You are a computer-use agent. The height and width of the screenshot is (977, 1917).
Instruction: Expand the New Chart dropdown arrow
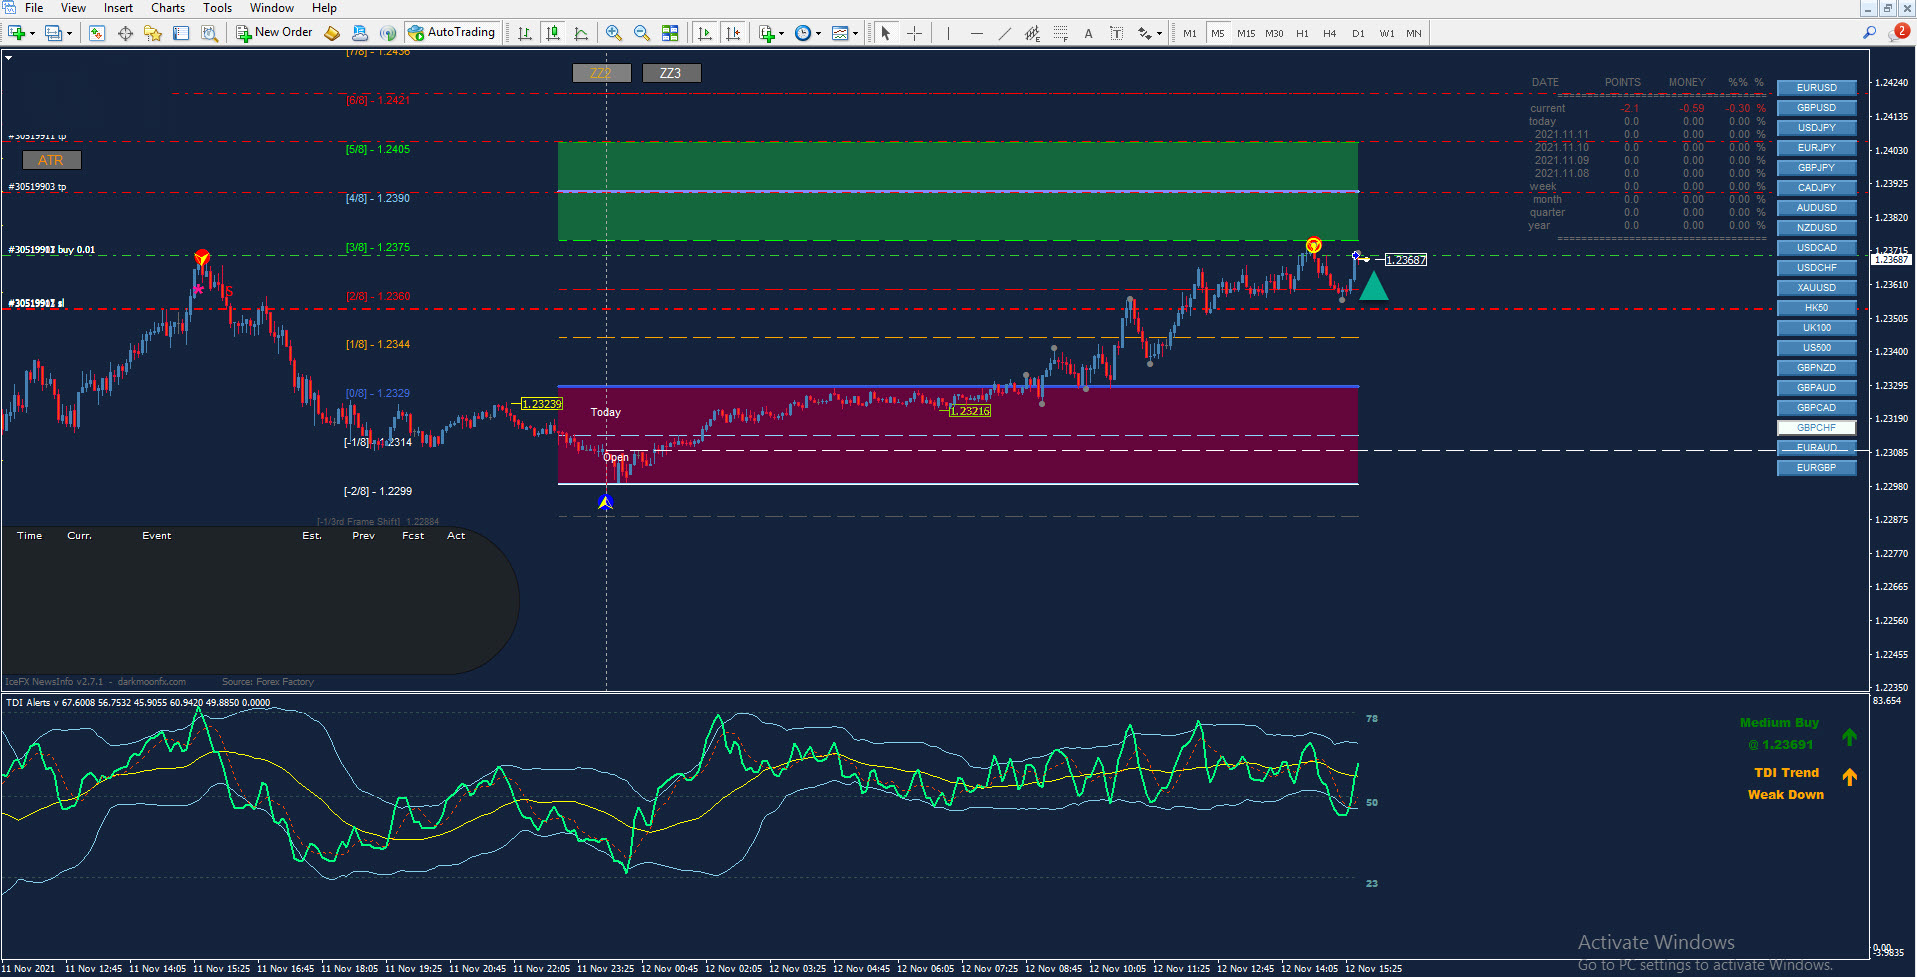coord(33,33)
